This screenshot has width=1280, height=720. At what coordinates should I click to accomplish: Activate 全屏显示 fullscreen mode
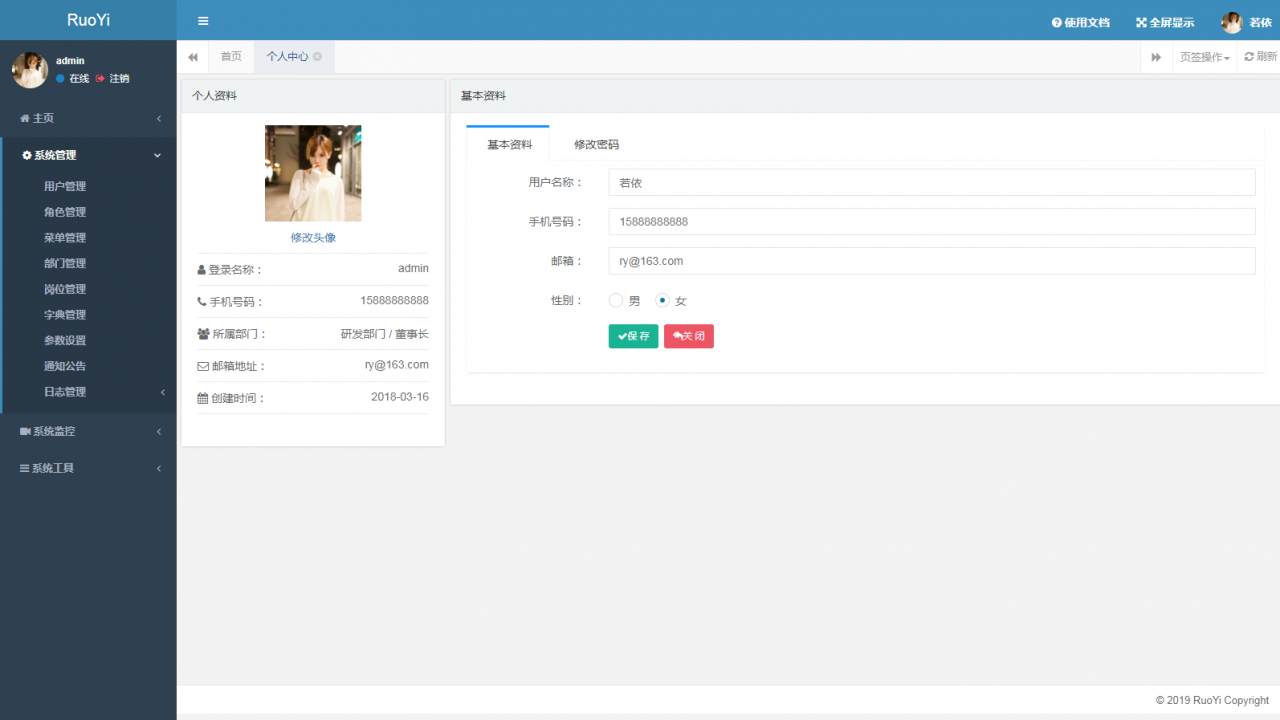[x=1165, y=22]
